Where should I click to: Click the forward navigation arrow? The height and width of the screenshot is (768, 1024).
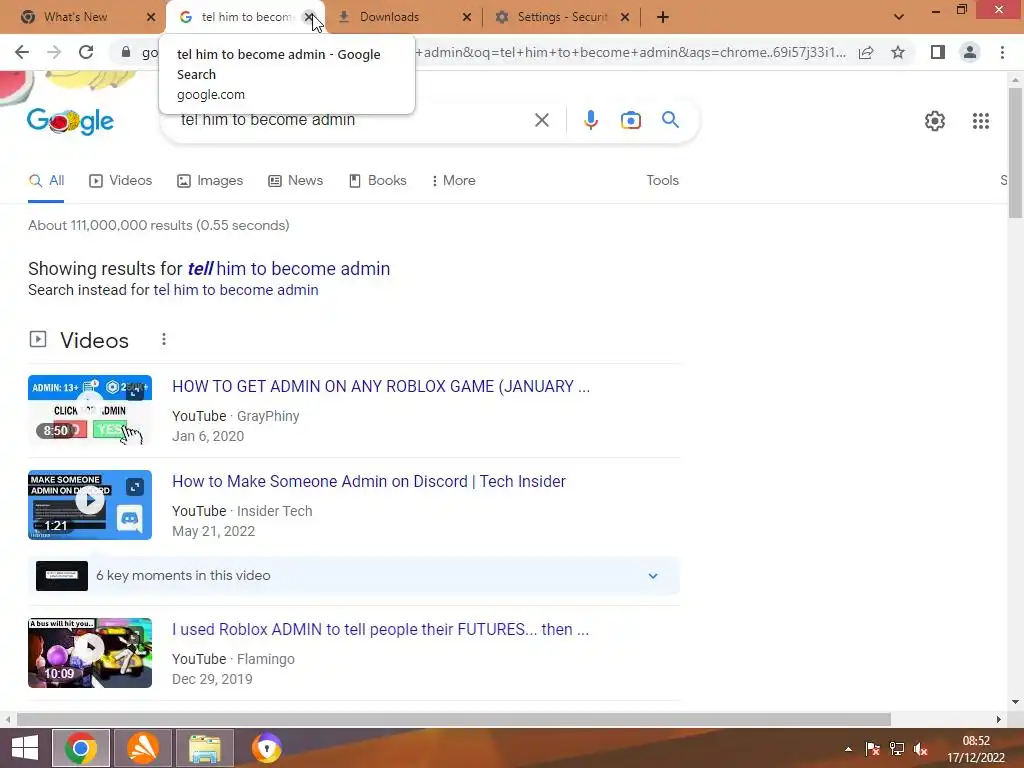54,52
